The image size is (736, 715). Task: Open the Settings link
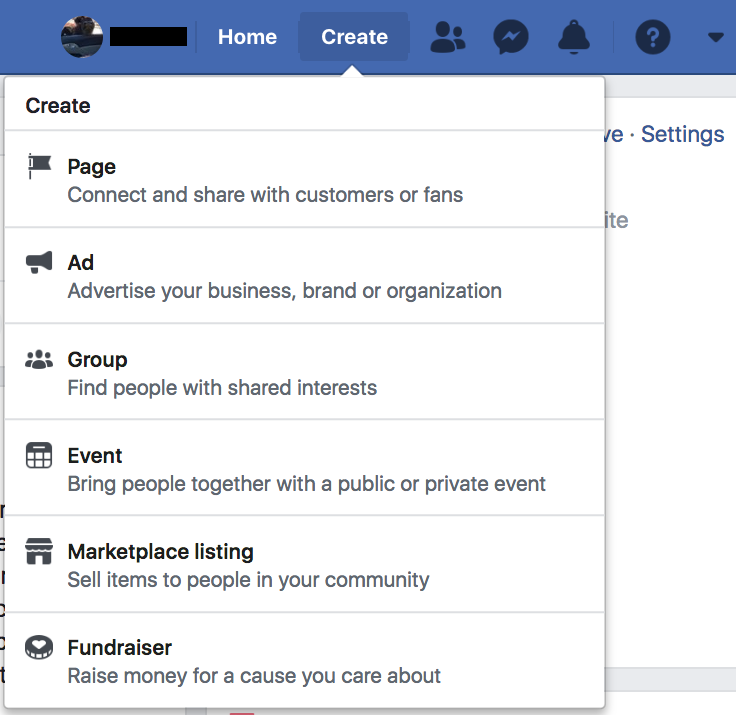[x=682, y=134]
